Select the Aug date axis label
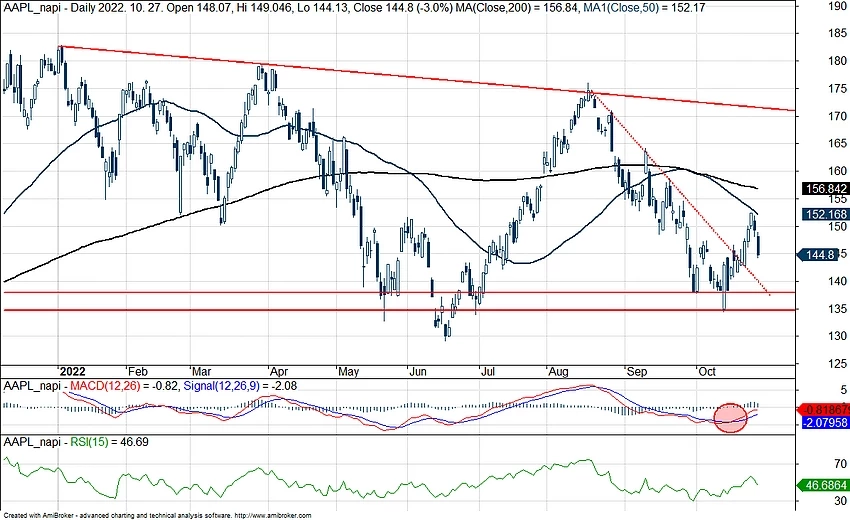 [558, 371]
